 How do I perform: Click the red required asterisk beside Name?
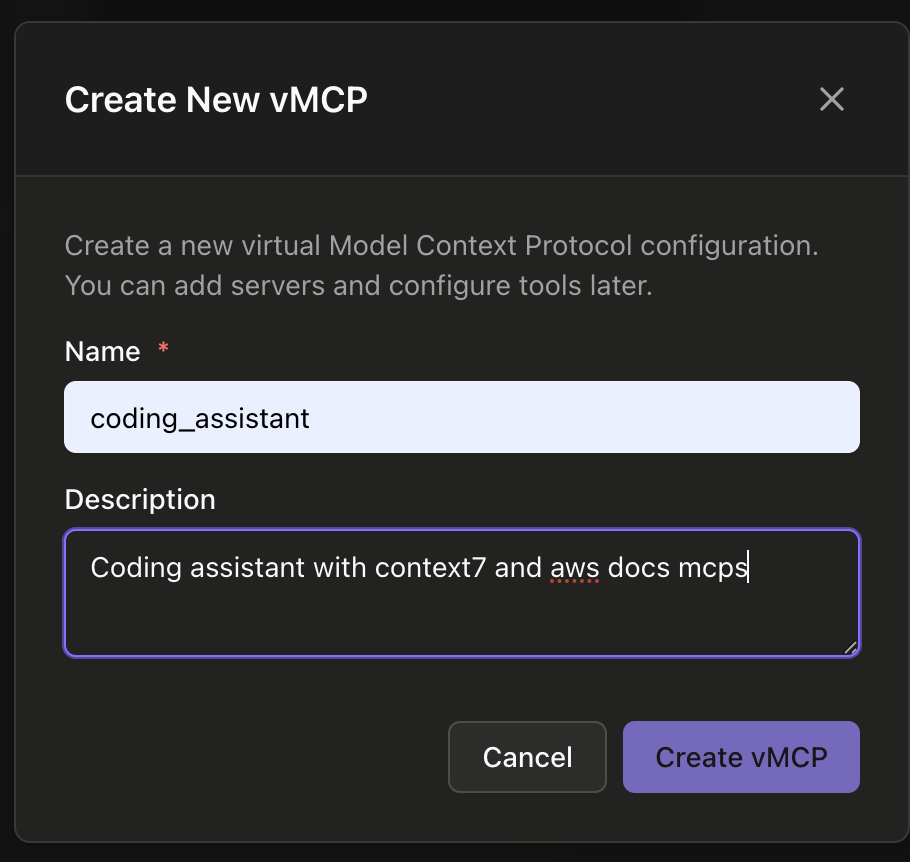(162, 348)
